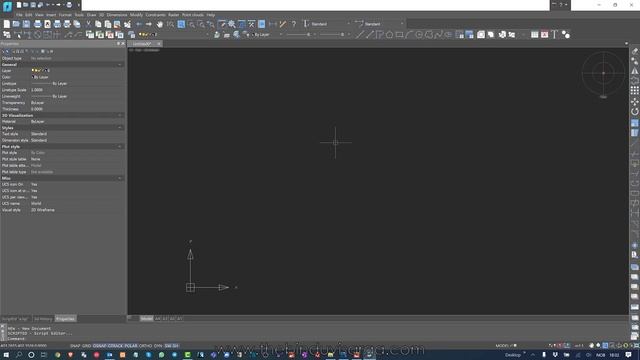The image size is (640, 360).
Task: Select the Line drawing tool
Action: pyautogui.click(x=359, y=35)
